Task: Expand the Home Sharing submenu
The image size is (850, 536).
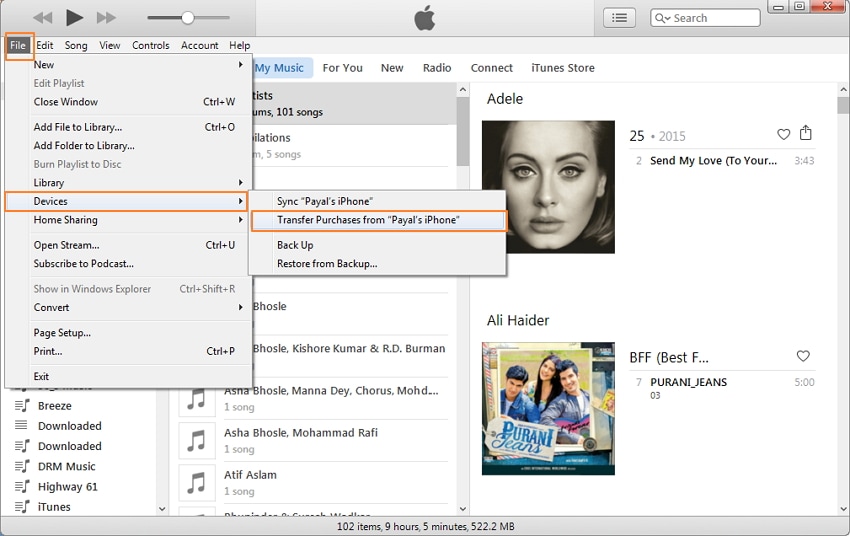Action: (128, 220)
